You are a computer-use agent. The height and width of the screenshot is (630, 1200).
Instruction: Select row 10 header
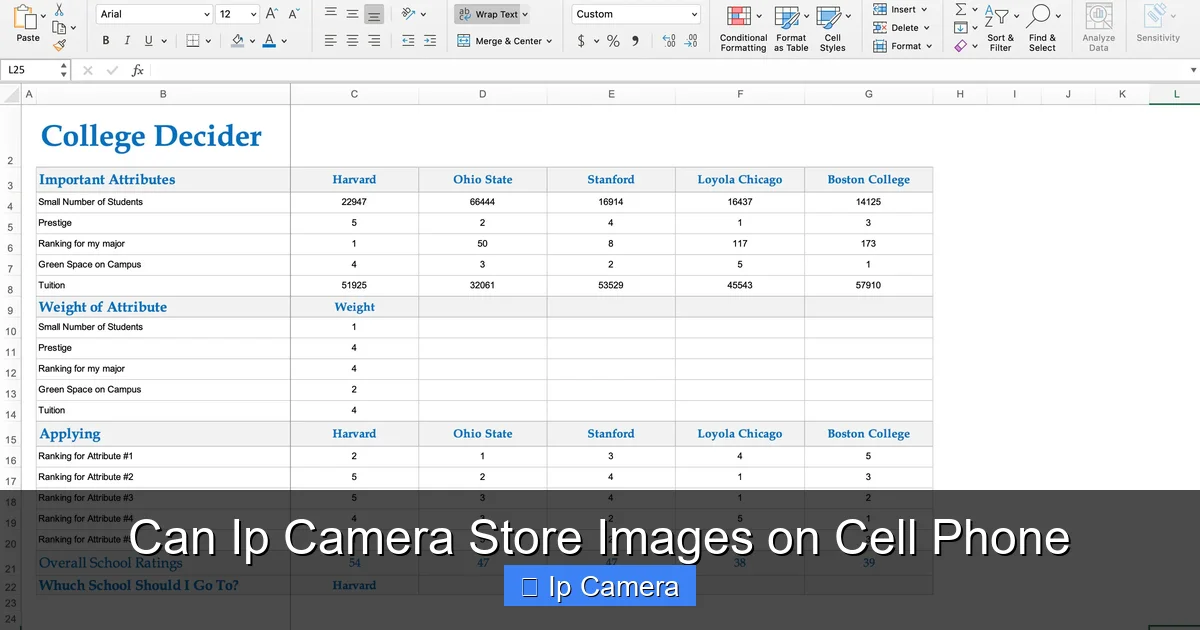click(x=10, y=331)
